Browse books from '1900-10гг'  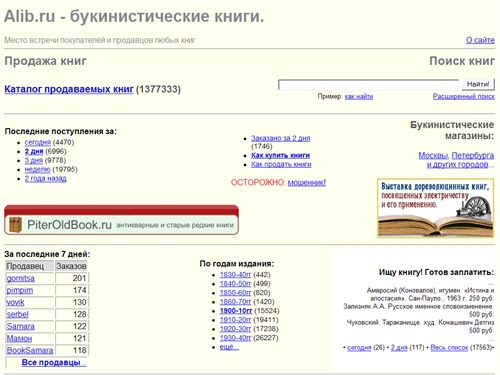[236, 311]
